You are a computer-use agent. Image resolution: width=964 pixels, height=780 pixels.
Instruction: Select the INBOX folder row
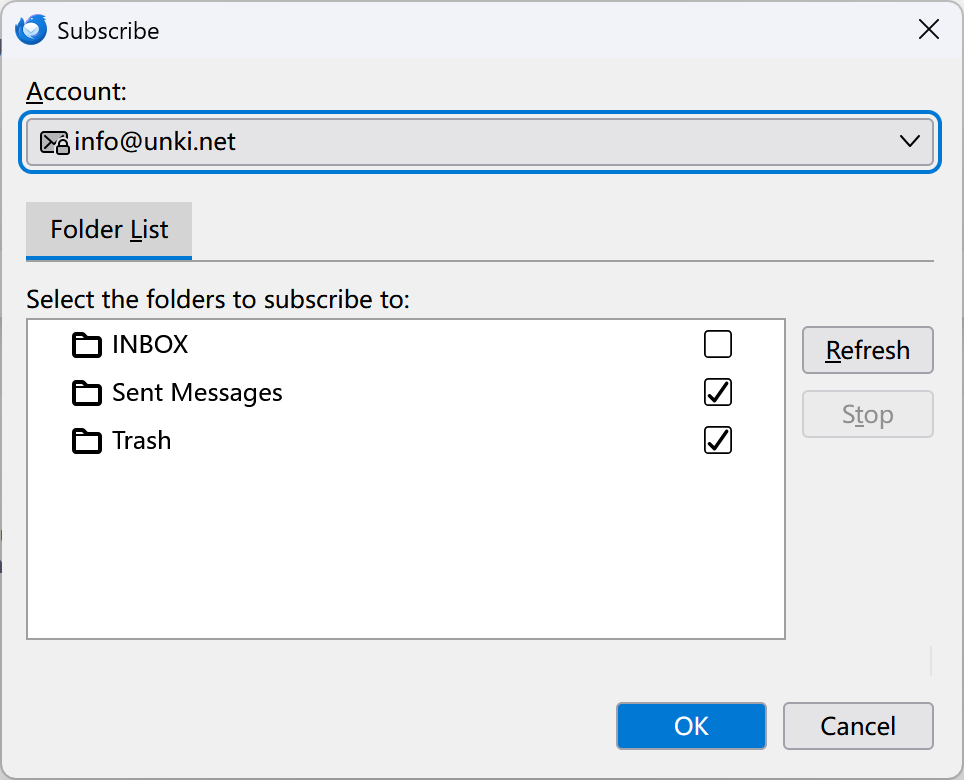tap(150, 345)
